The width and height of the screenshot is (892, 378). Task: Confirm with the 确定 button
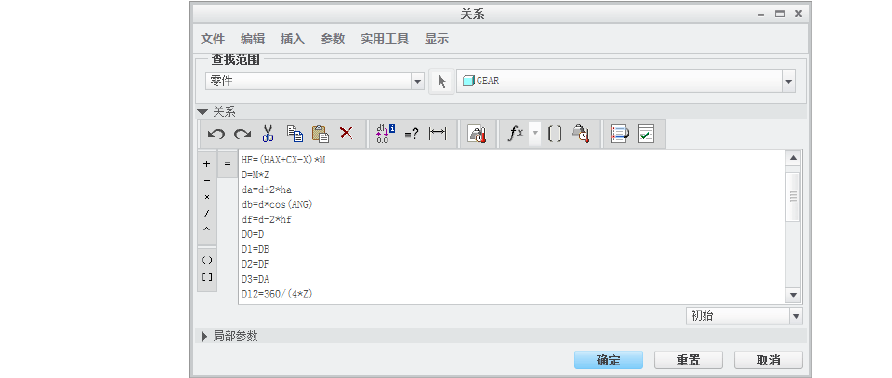pyautogui.click(x=609, y=360)
